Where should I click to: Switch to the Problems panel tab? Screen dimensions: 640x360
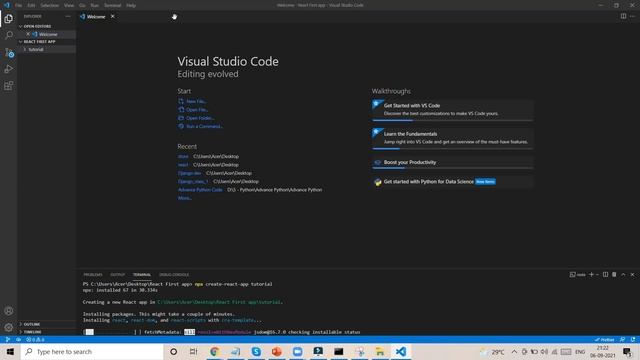93,275
